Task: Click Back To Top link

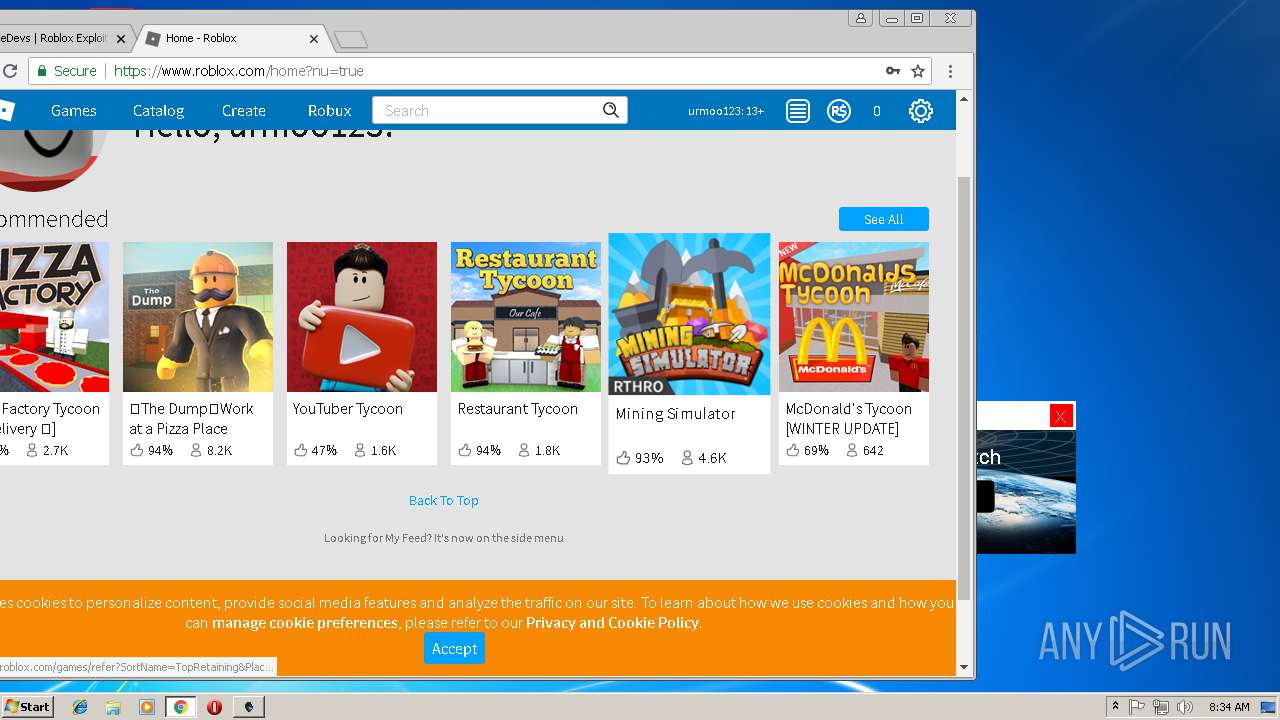Action: tap(444, 500)
